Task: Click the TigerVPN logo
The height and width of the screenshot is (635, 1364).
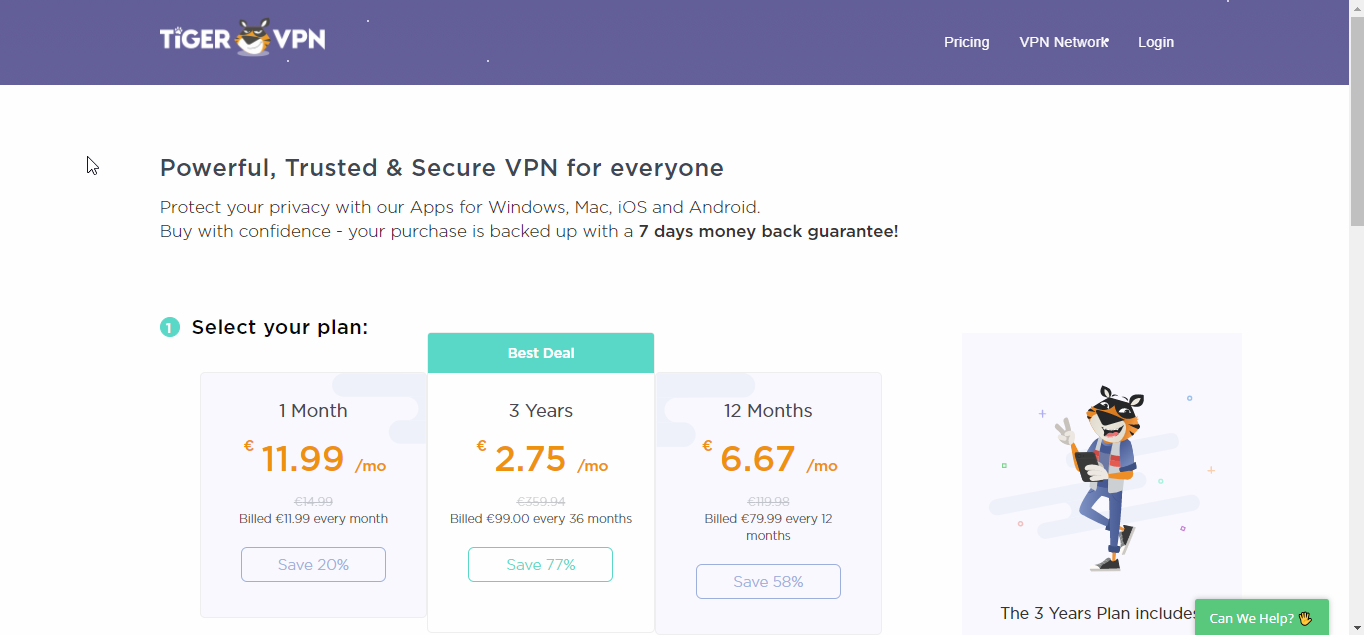Action: coord(243,39)
